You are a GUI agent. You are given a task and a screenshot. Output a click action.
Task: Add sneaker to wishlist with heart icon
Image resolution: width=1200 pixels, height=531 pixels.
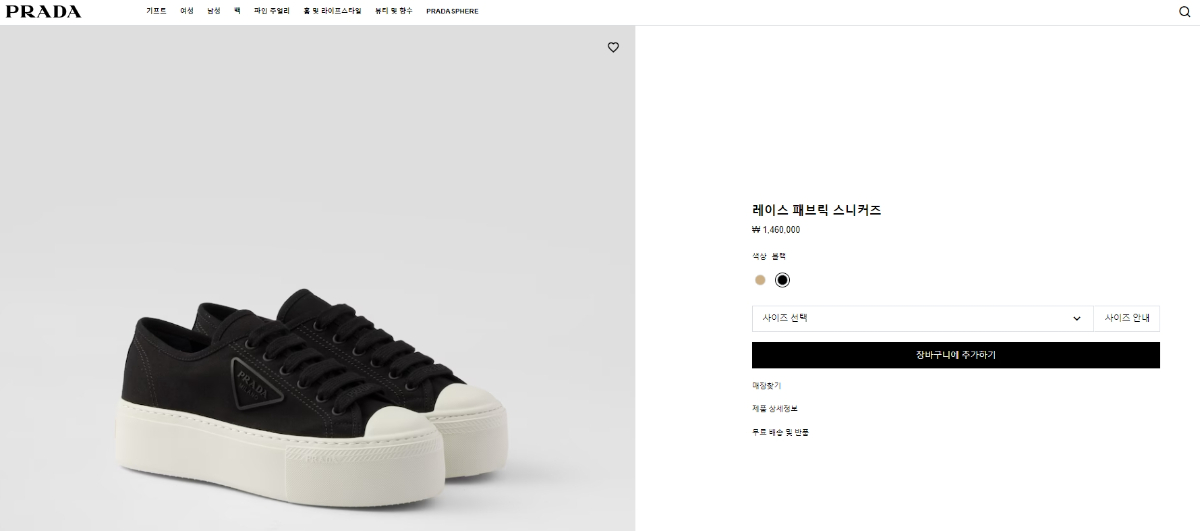pos(613,47)
